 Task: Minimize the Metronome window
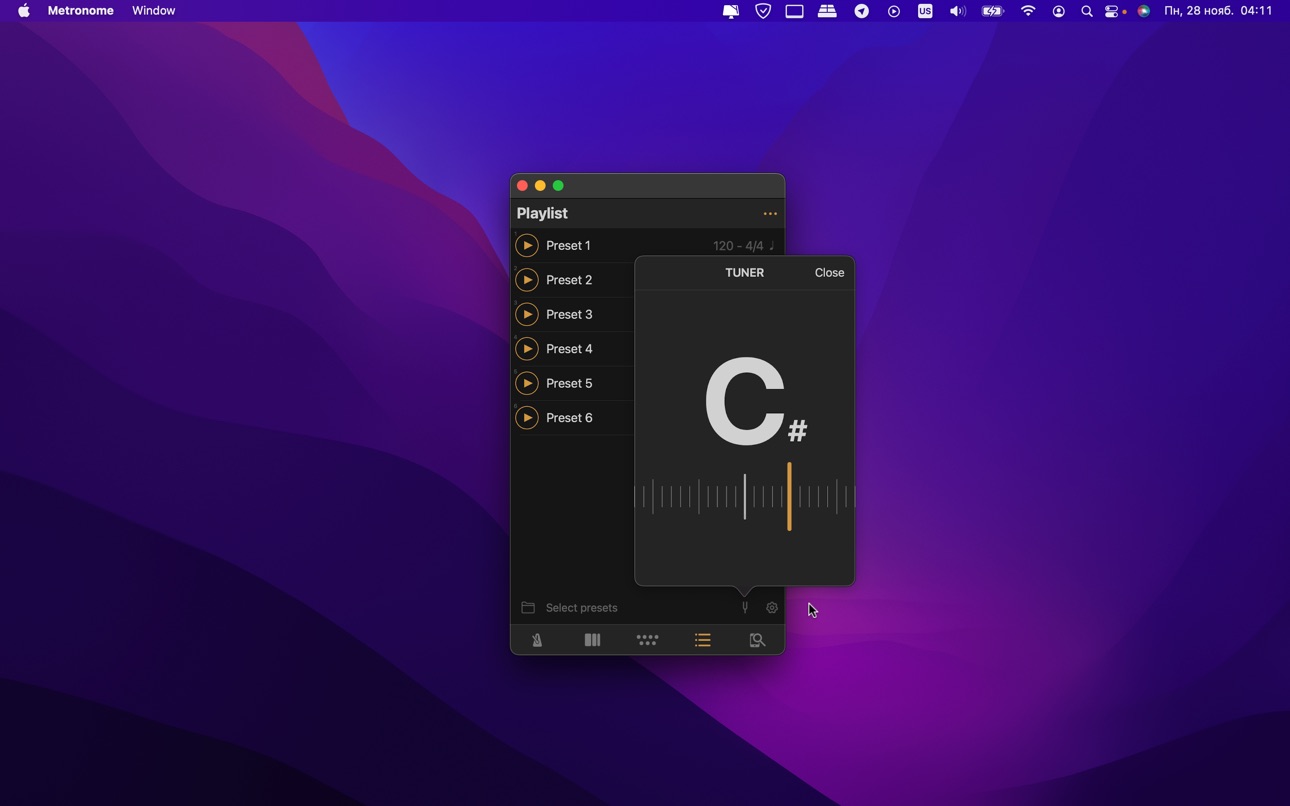[x=540, y=186]
